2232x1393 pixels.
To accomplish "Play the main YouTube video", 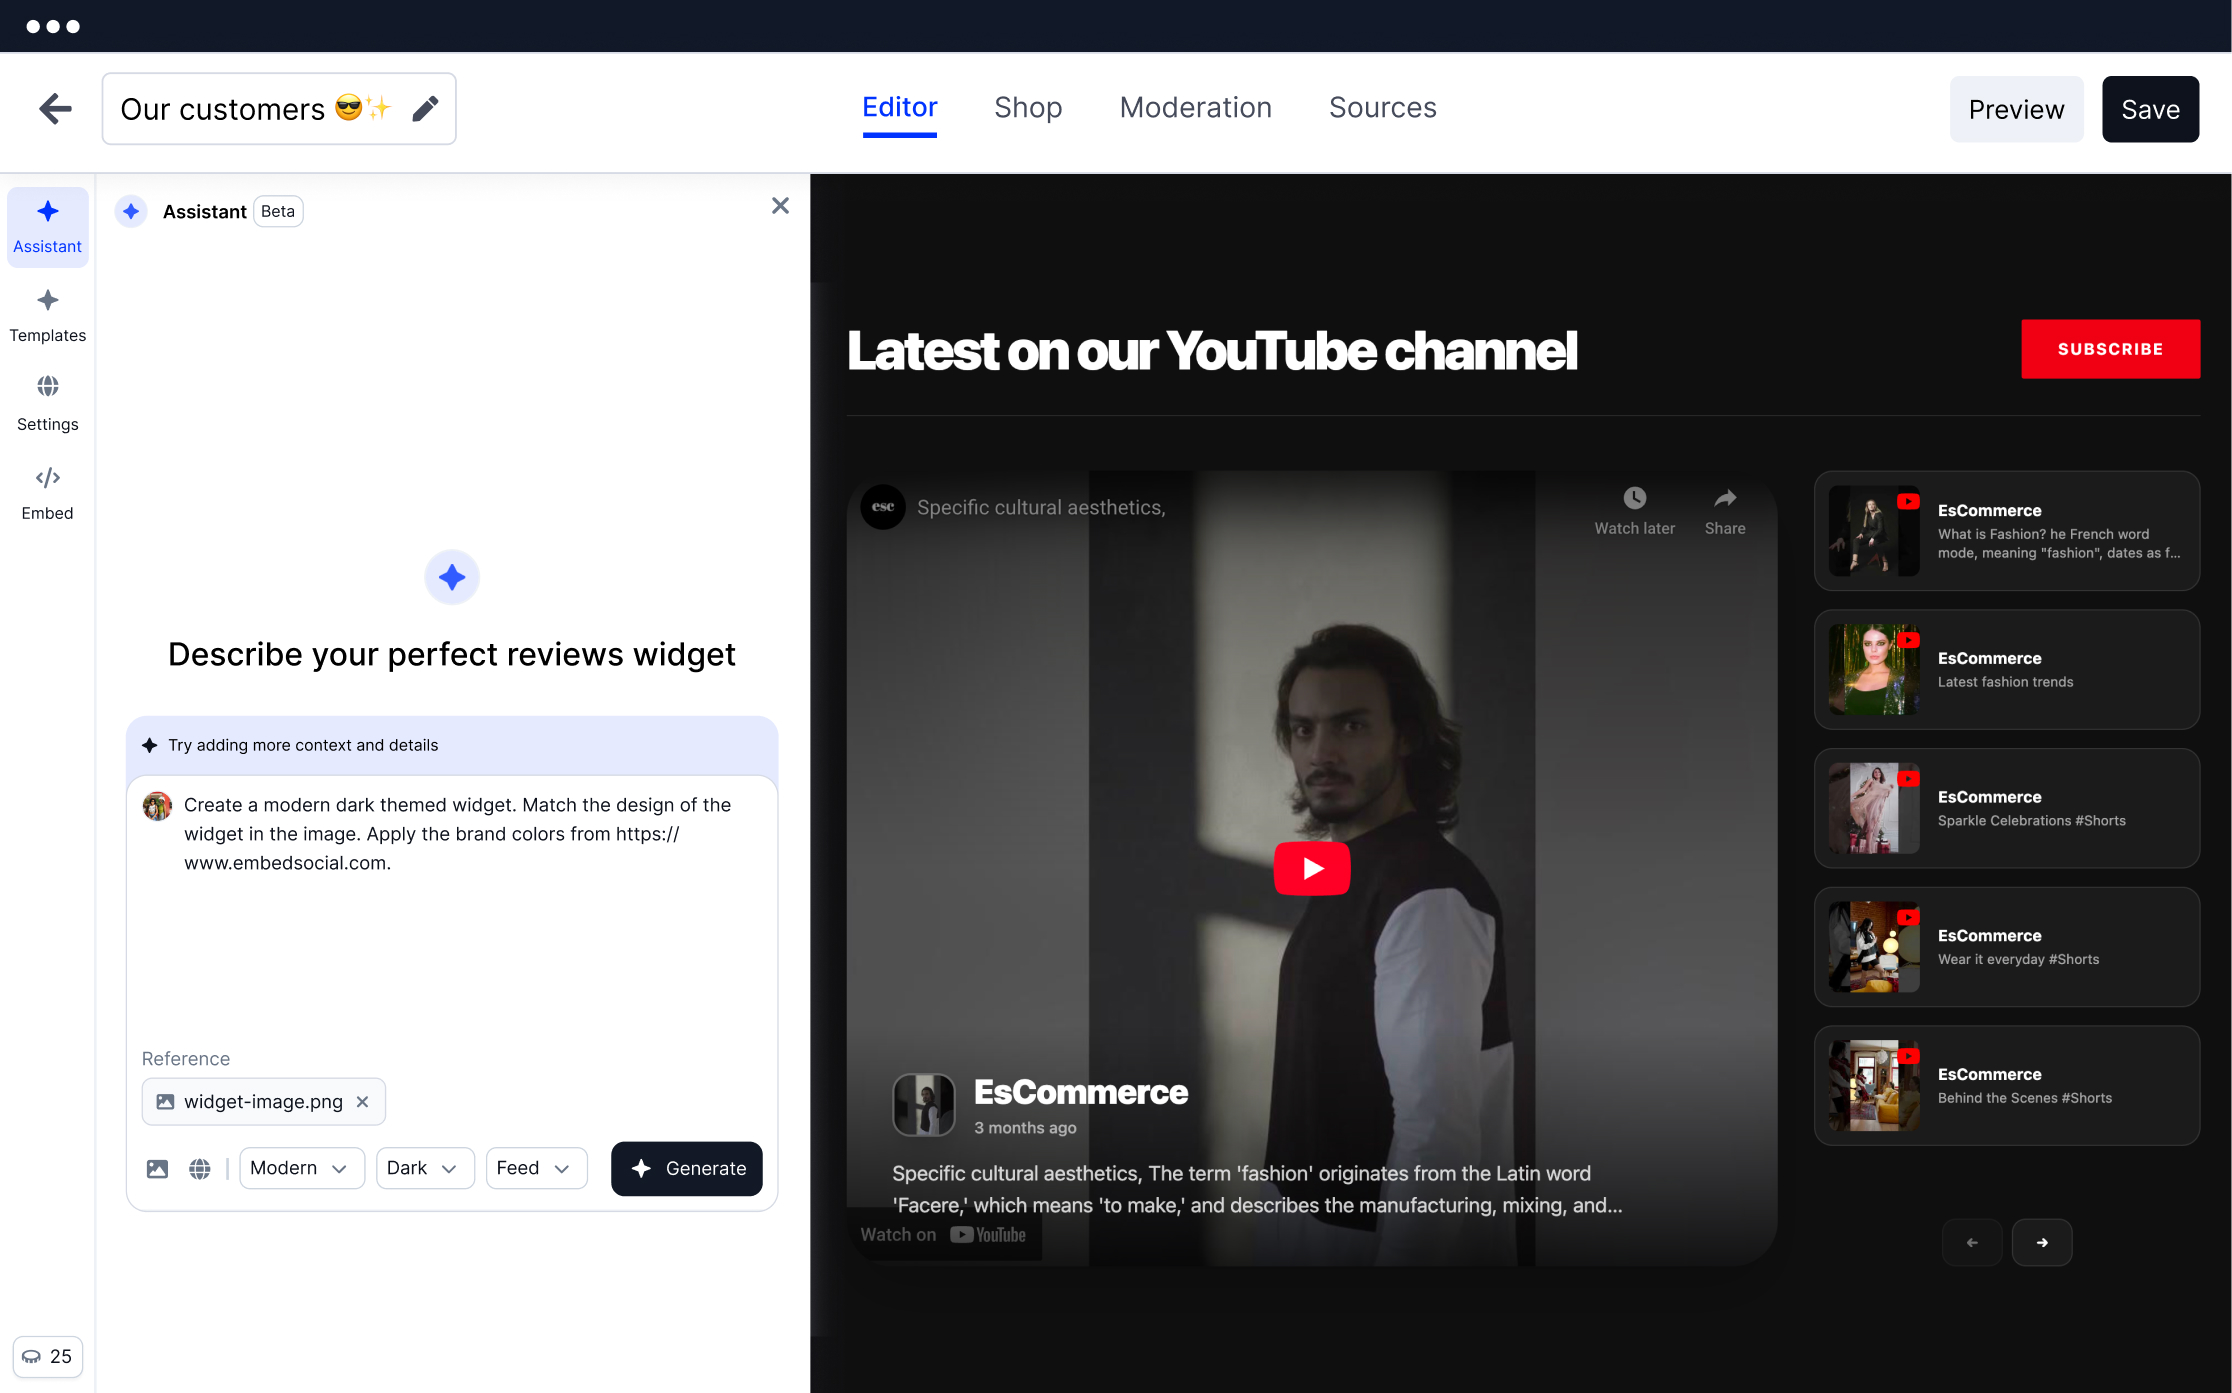I will coord(1311,868).
